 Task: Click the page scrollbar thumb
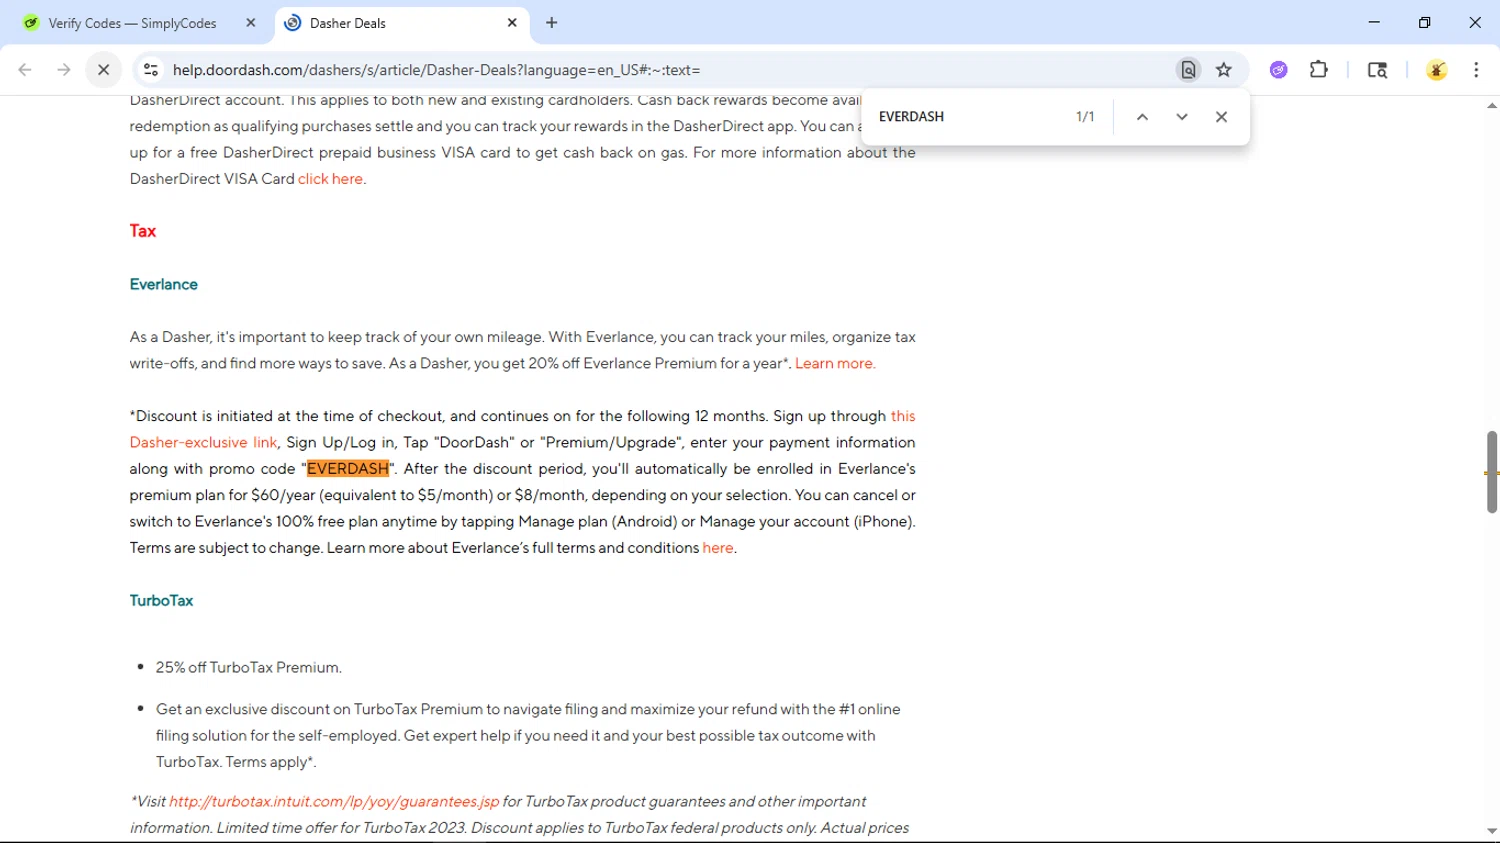(x=1491, y=472)
